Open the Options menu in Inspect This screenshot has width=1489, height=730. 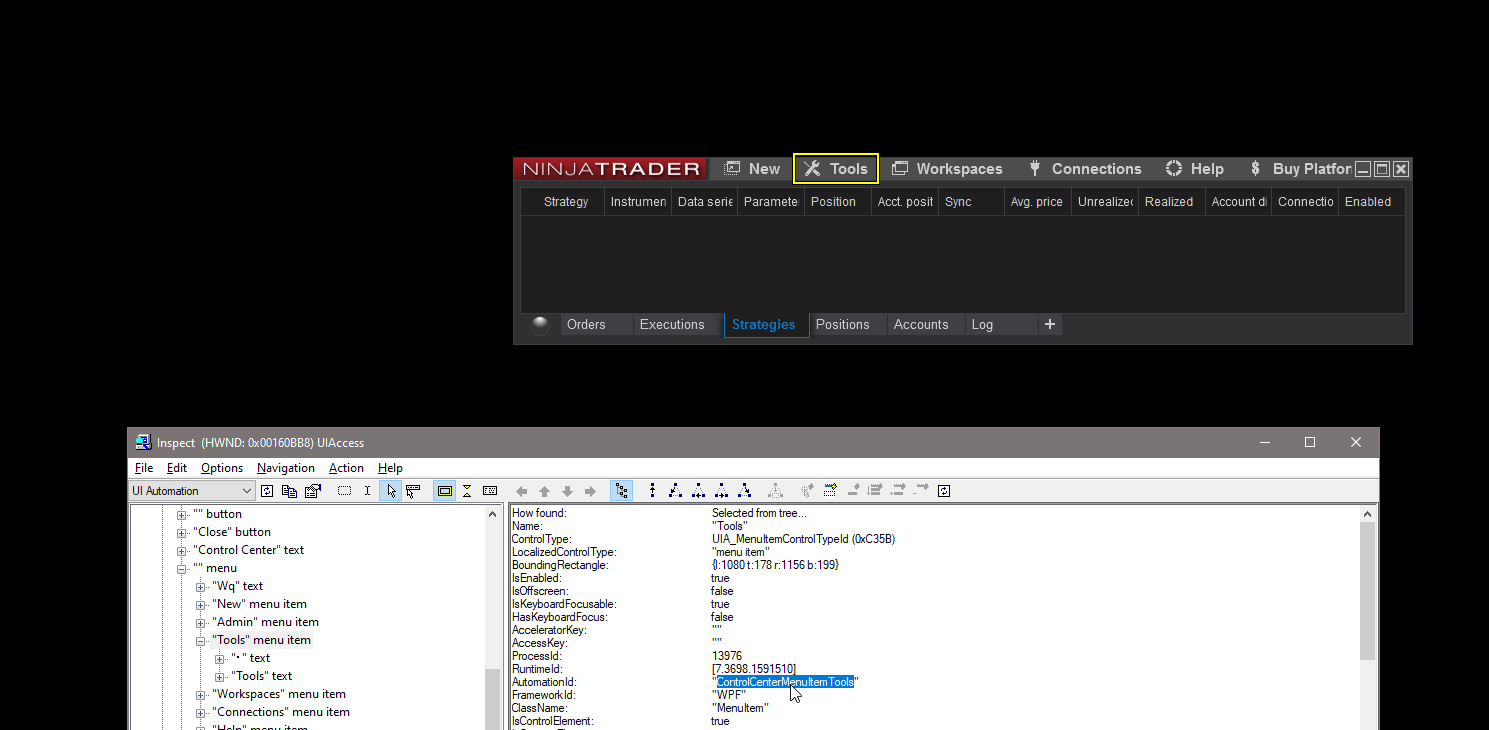point(222,468)
